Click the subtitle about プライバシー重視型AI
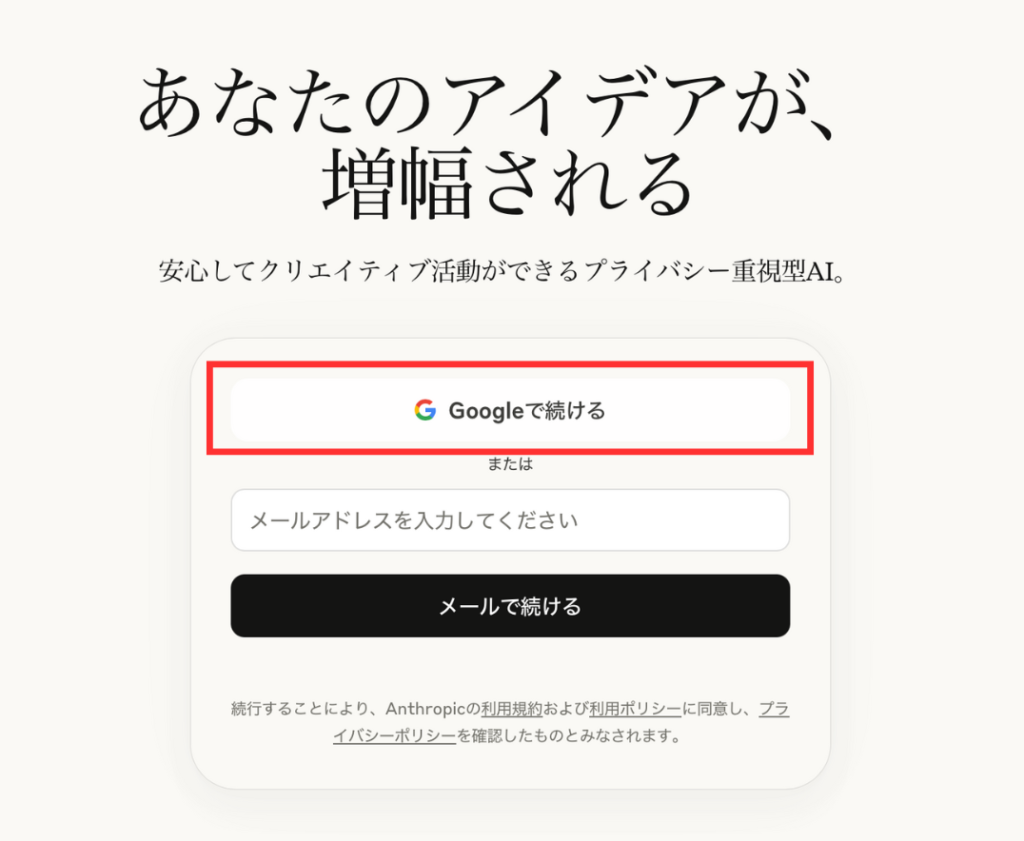 503,271
